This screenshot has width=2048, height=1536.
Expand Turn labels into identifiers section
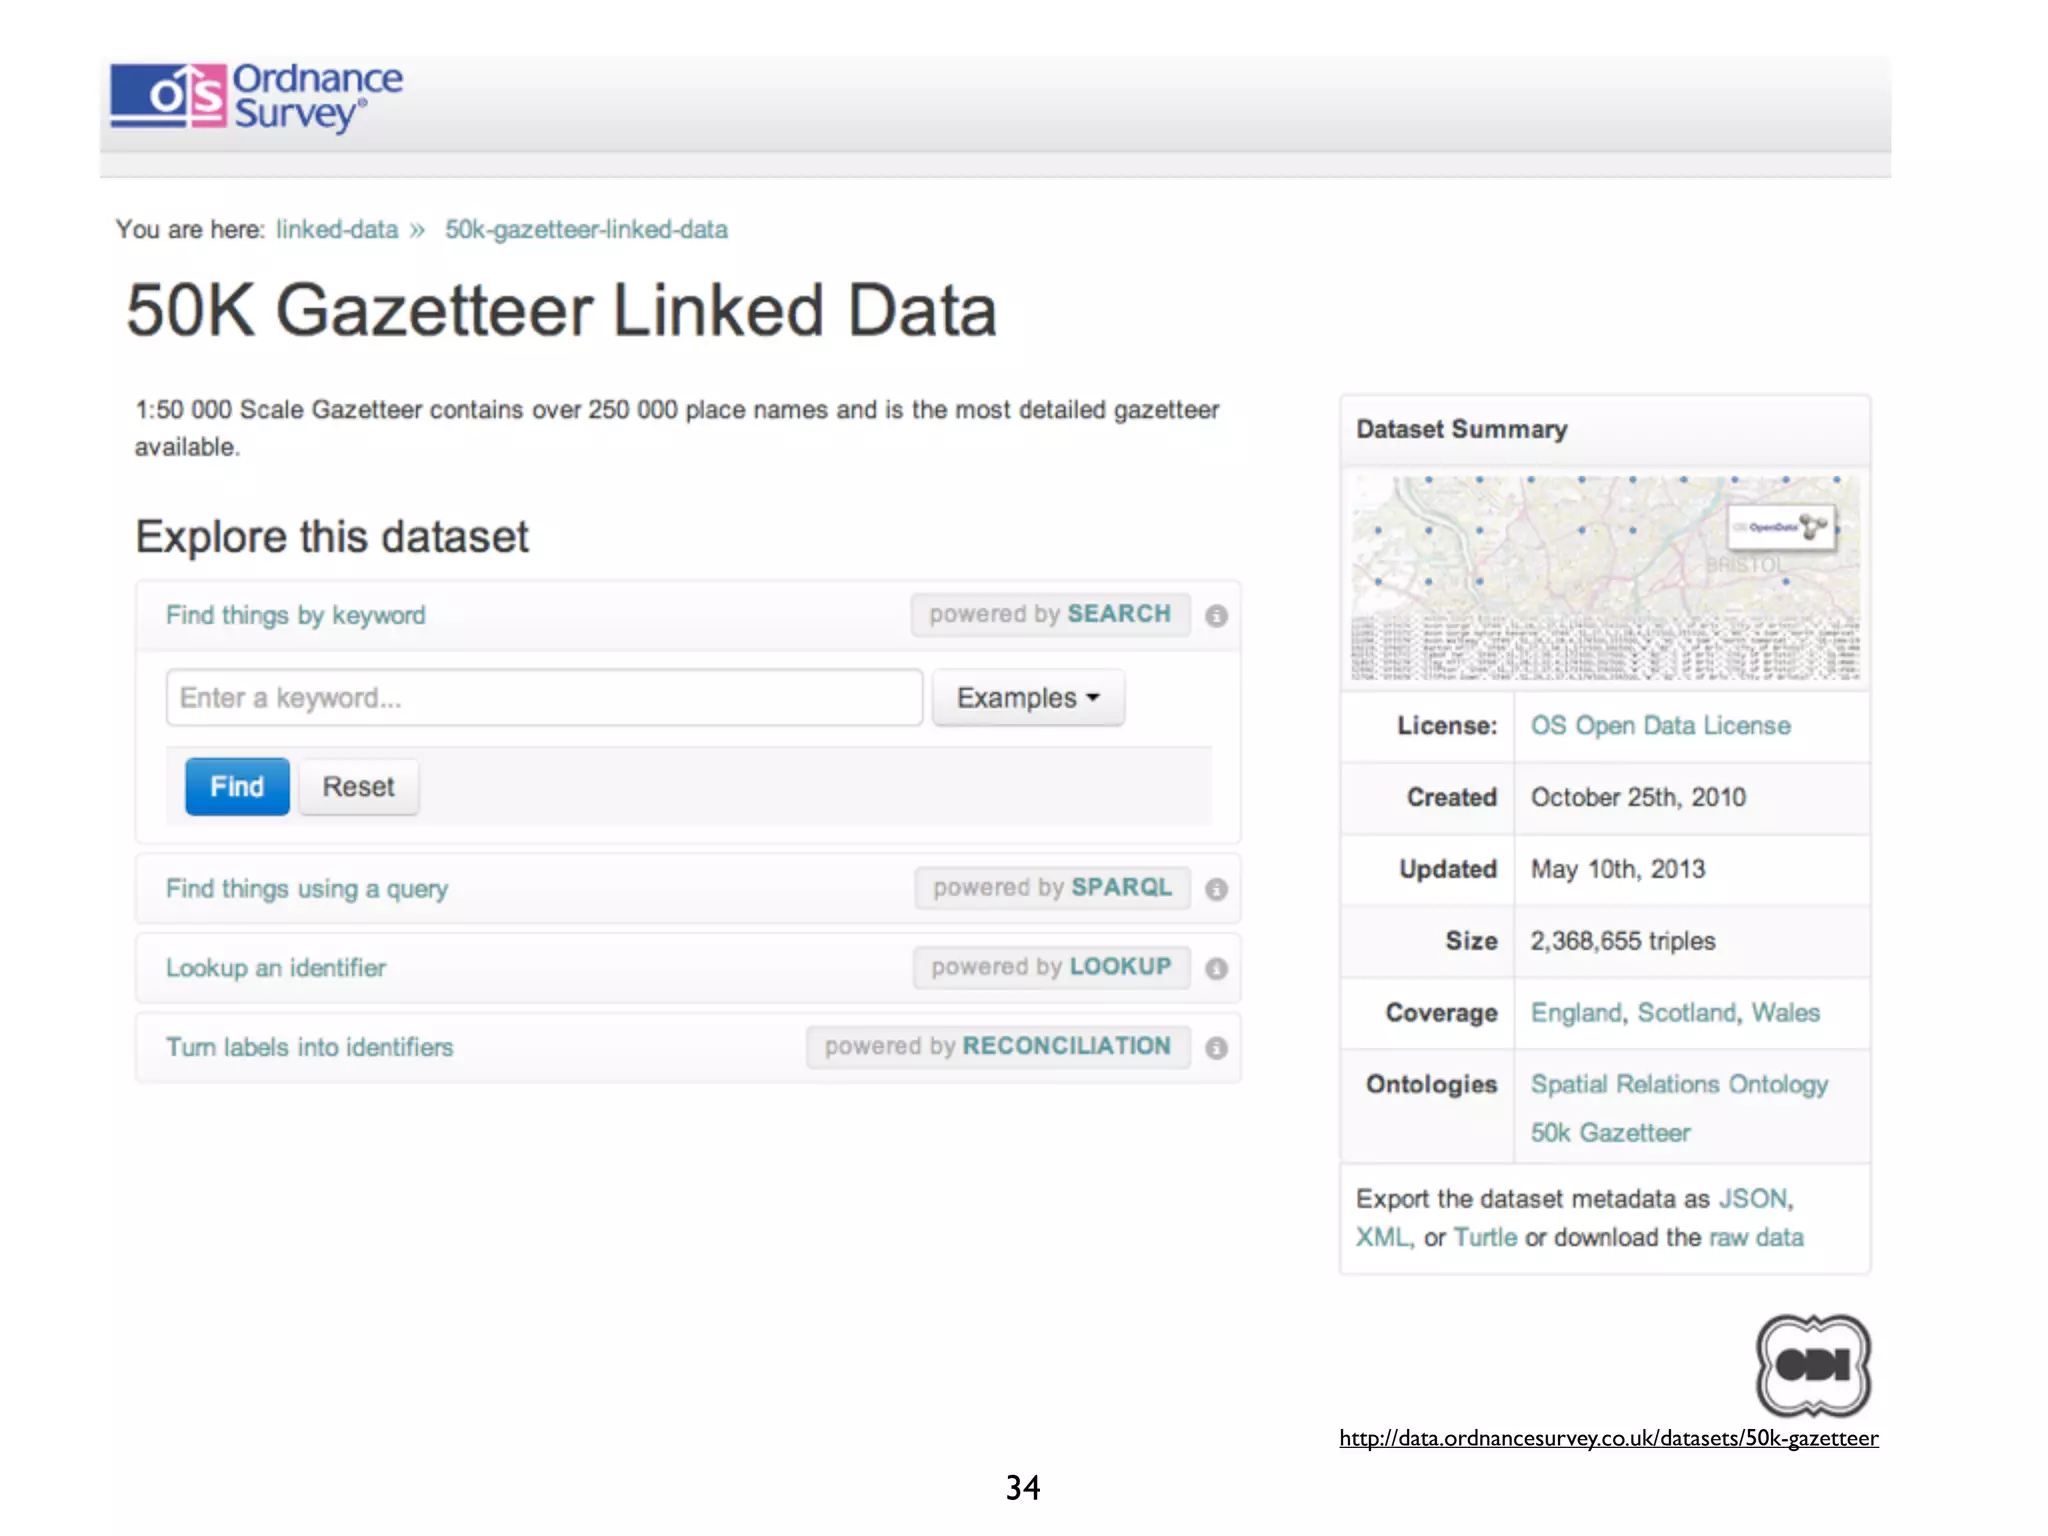(309, 1047)
